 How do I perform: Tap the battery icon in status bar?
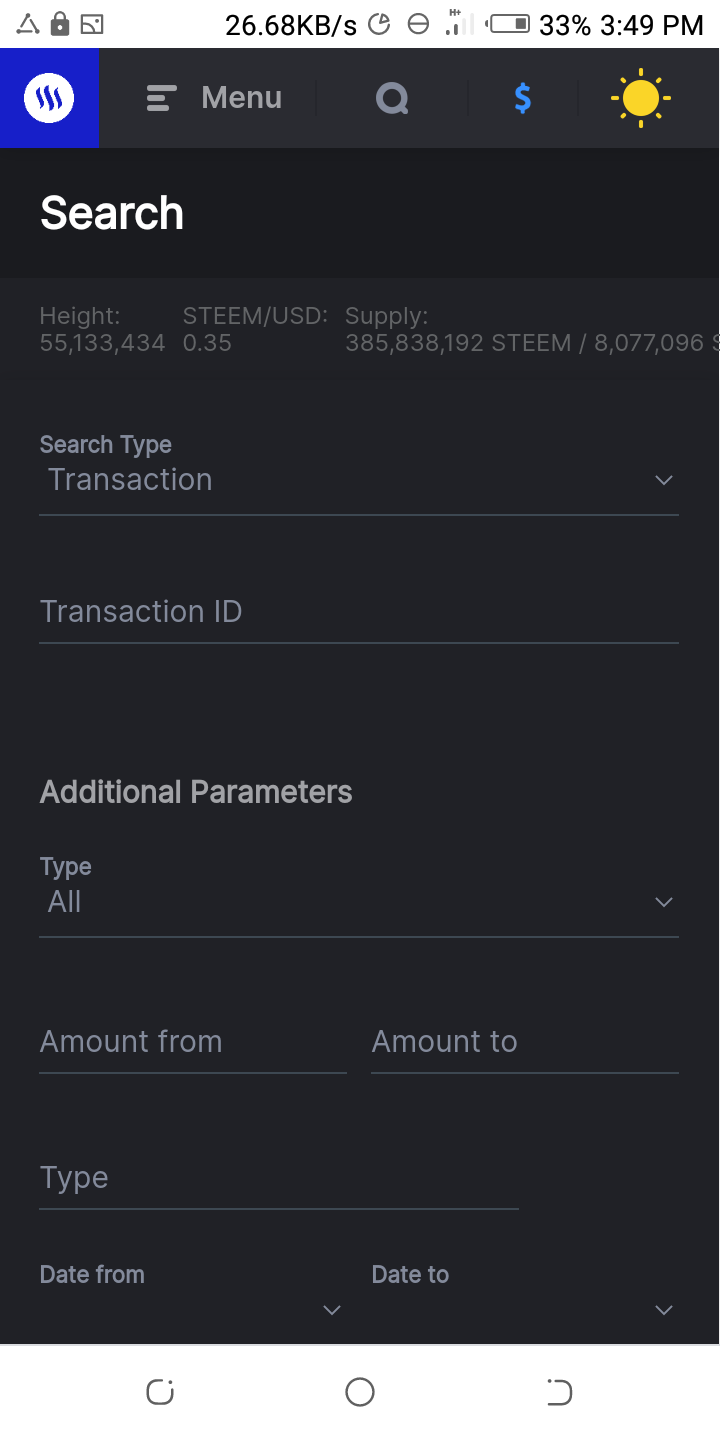click(x=510, y=24)
